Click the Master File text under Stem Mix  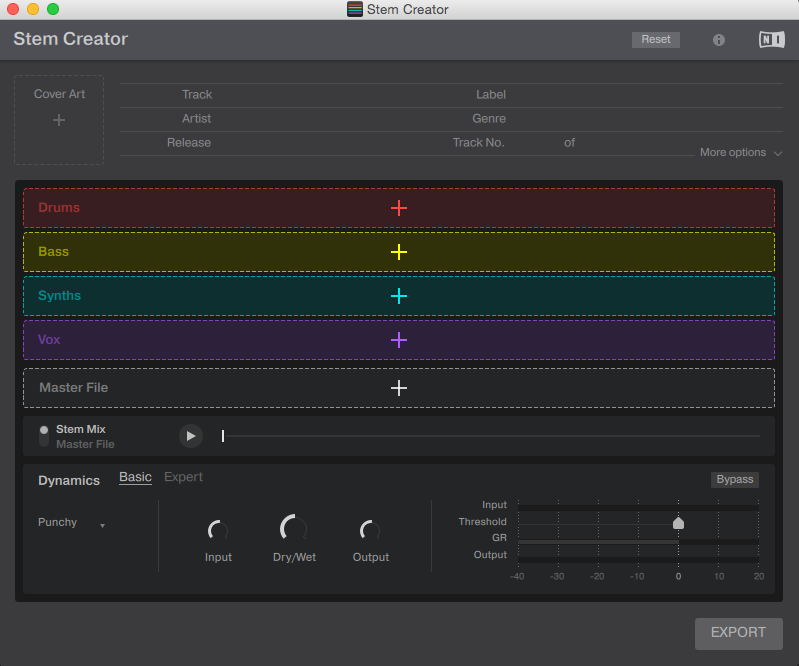coord(85,444)
